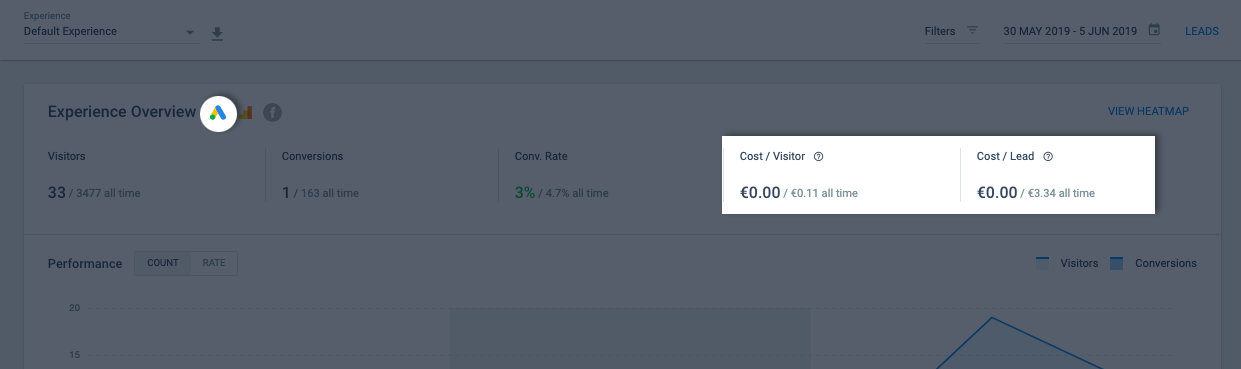Open the 30 May – 5 Jun 2019 date range

[1070, 32]
